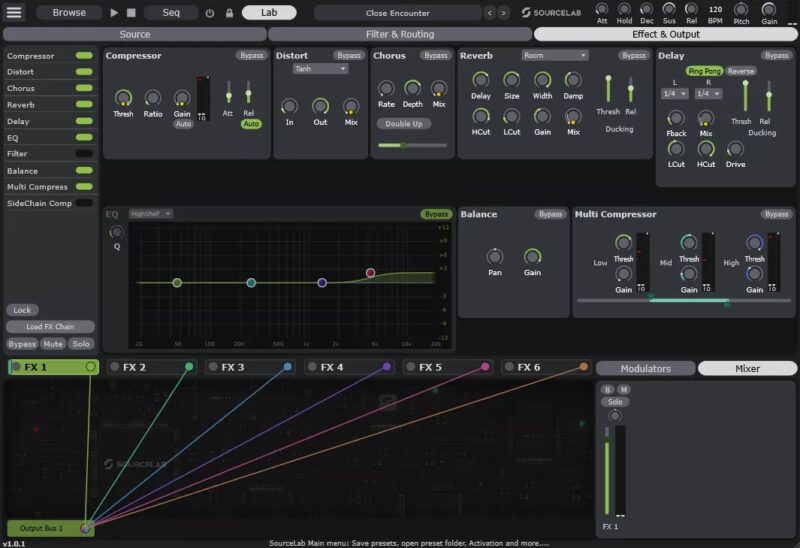Open the Seq view
This screenshot has width=800, height=548.
(171, 12)
